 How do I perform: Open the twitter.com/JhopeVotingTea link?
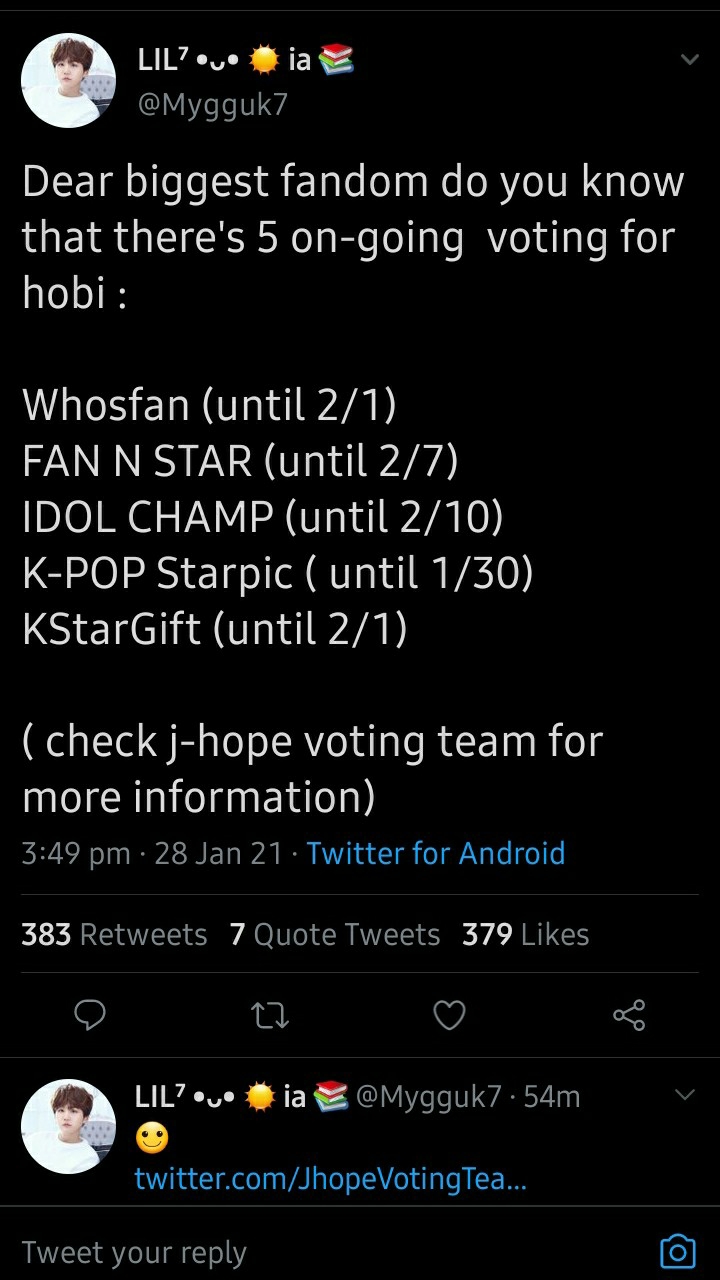pos(330,1179)
